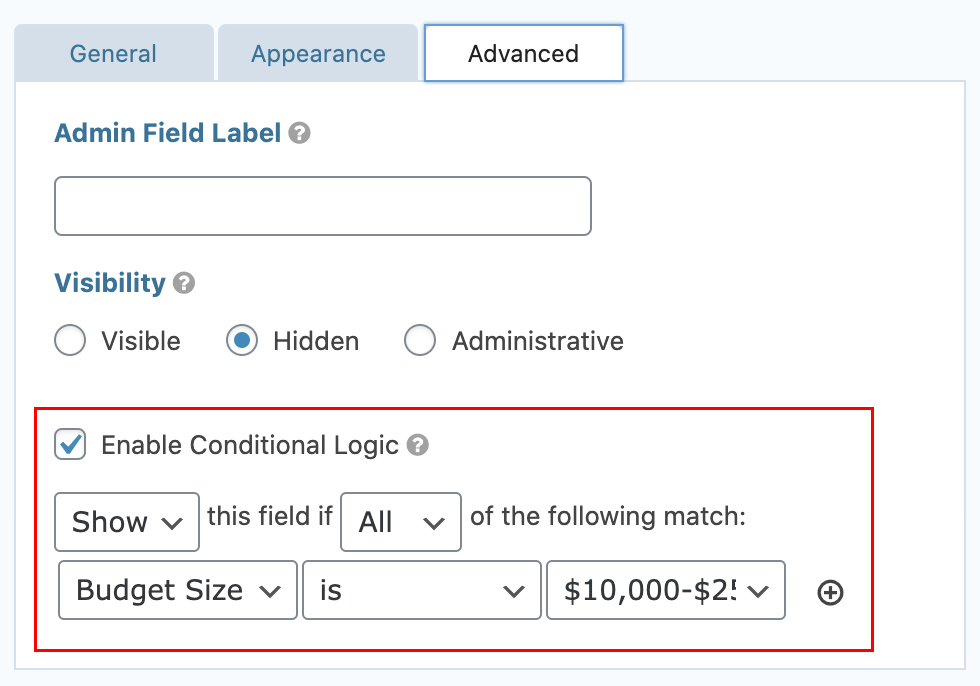The width and height of the screenshot is (980, 686).
Task: Expand the $10,000 value dropdown
Action: [x=666, y=590]
